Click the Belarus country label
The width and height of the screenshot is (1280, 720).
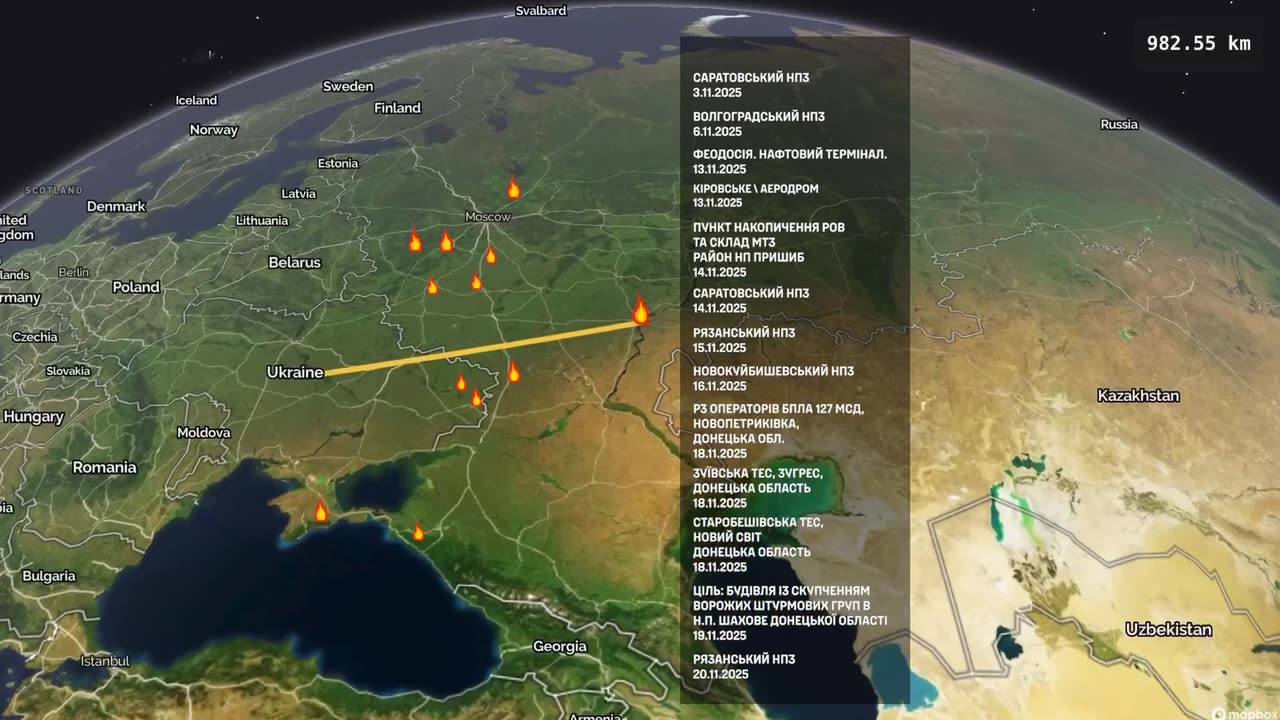295,262
